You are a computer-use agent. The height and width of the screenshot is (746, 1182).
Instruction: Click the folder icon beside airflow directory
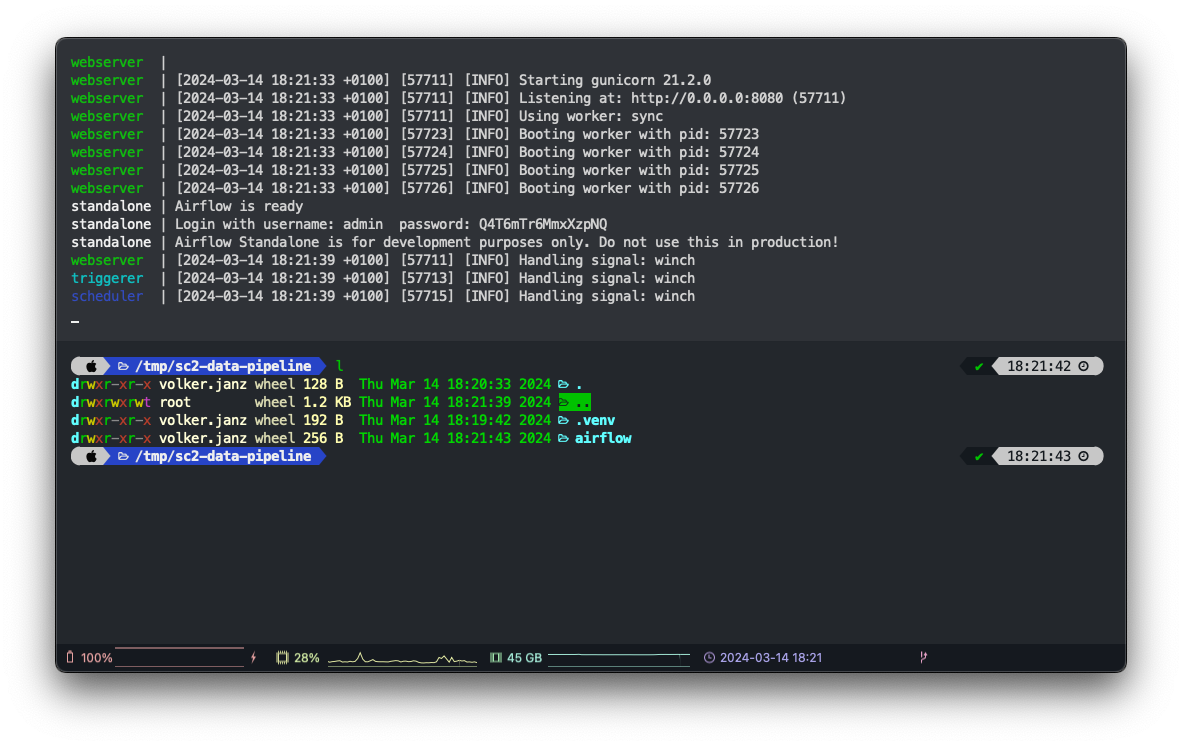[564, 438]
